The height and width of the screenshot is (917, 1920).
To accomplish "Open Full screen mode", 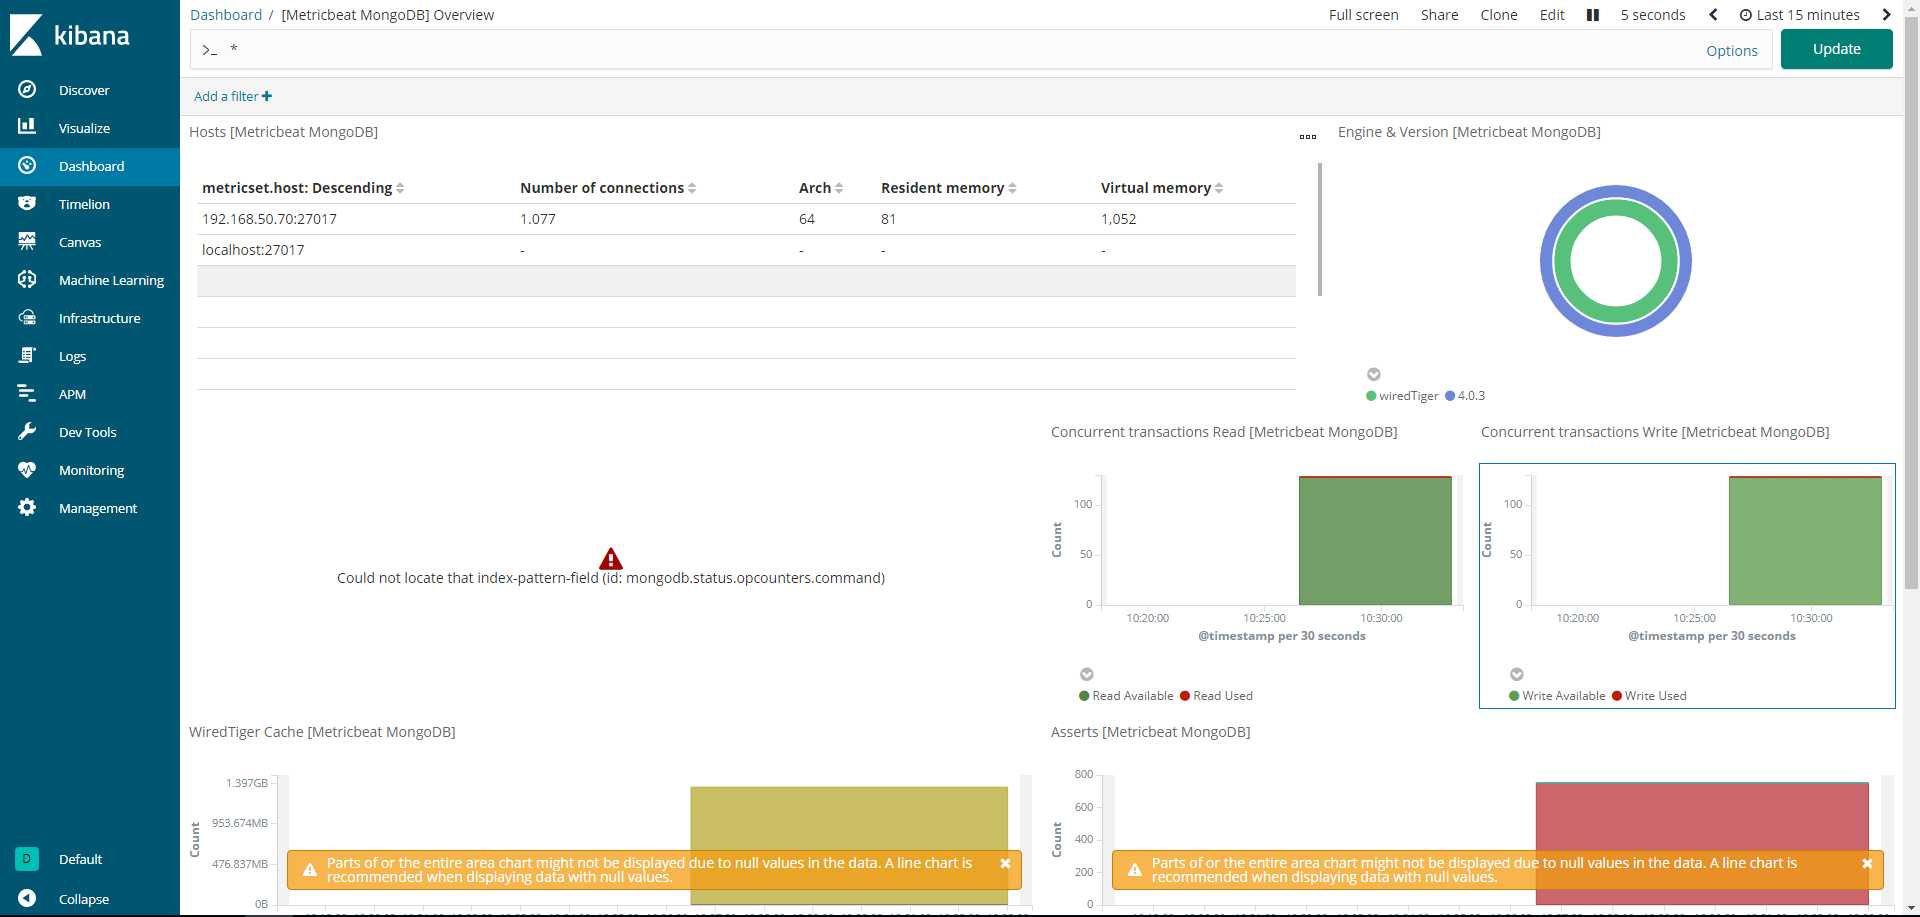I will pyautogui.click(x=1363, y=15).
